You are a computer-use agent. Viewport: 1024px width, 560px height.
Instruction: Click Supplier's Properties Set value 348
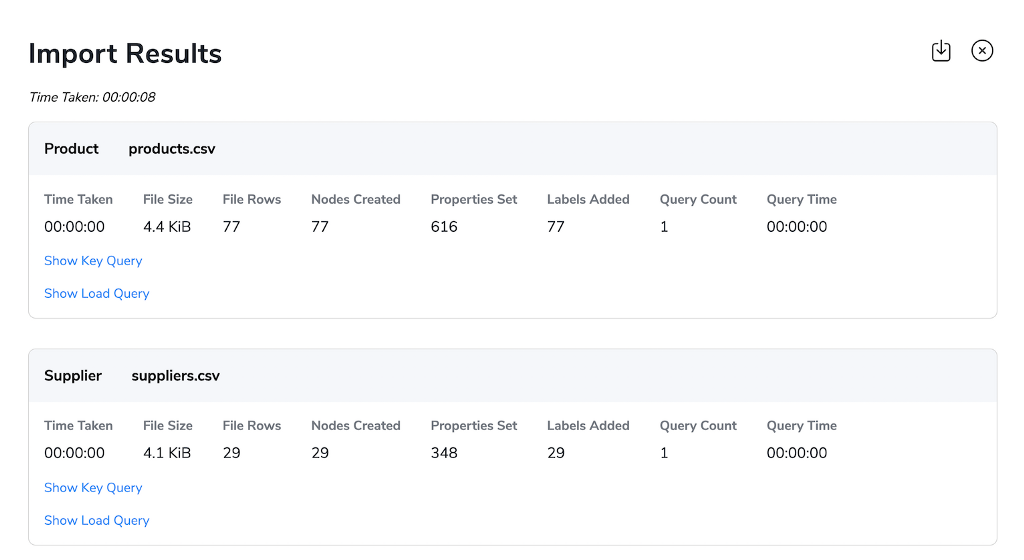tap(444, 453)
